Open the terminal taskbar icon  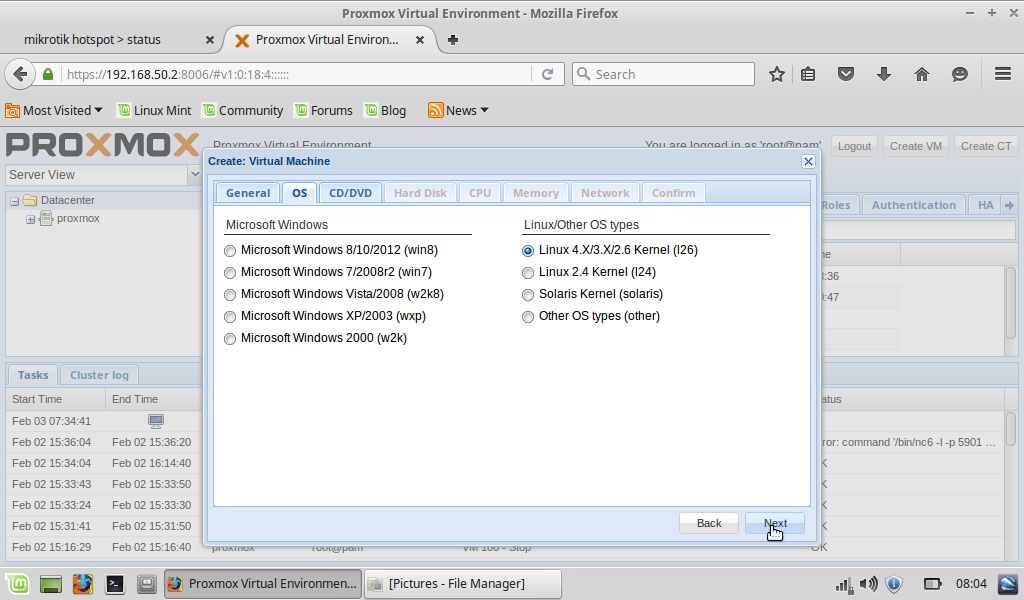pyautogui.click(x=115, y=584)
